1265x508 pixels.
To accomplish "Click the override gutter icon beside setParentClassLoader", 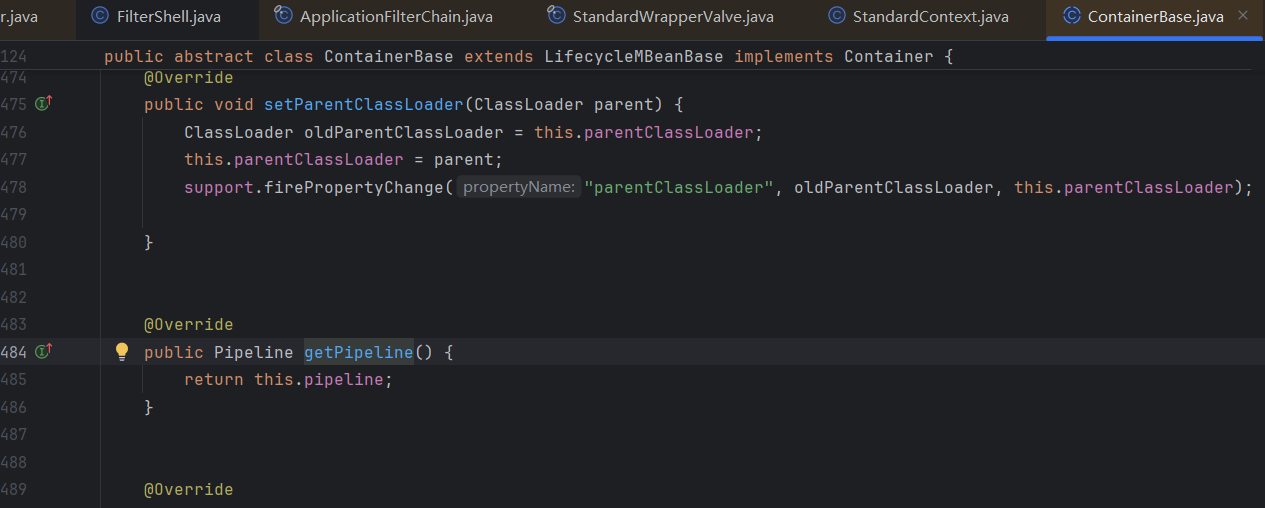I will [43, 104].
